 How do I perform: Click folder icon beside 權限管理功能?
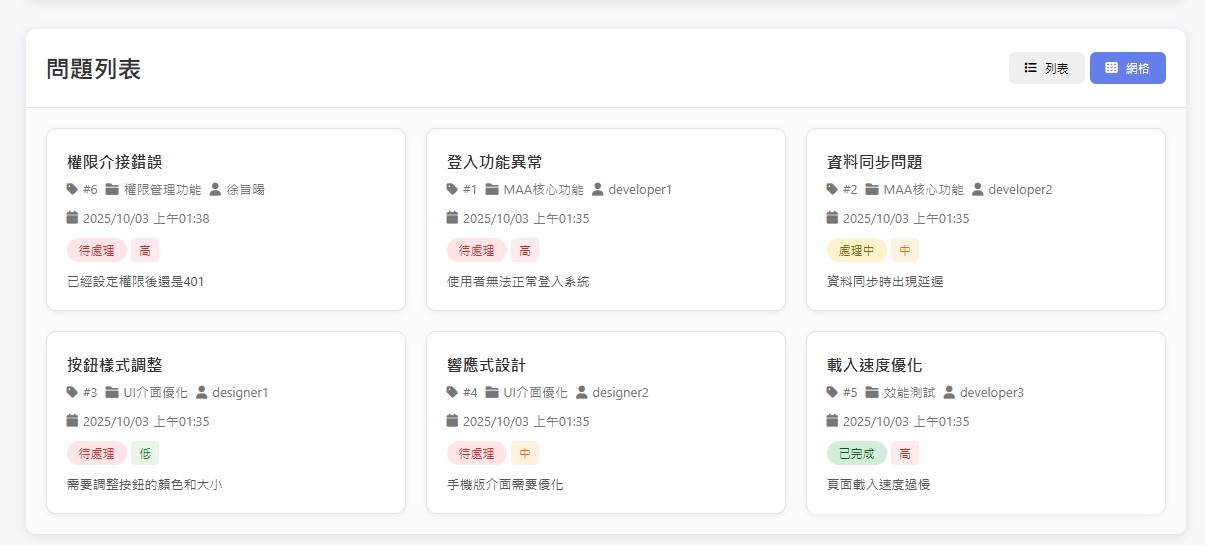point(112,189)
